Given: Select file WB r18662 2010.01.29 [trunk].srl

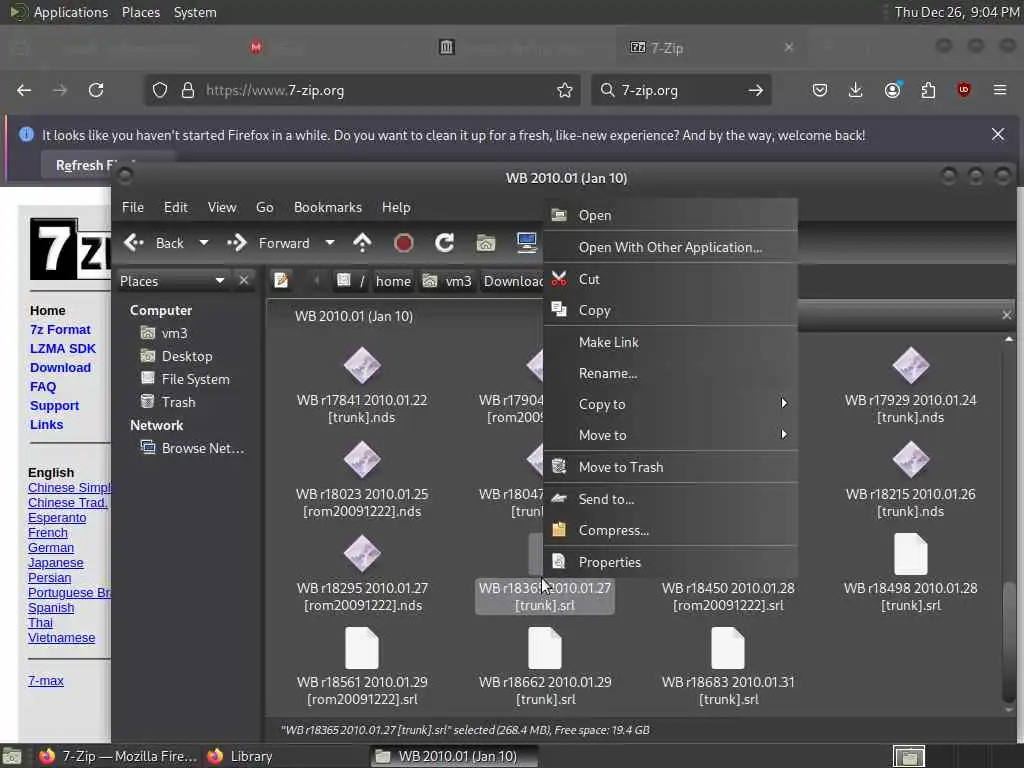Looking at the screenshot, I should (x=545, y=667).
